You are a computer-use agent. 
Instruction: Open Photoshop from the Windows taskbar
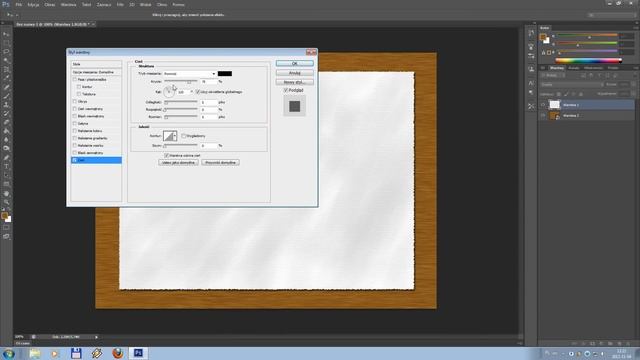point(138,353)
